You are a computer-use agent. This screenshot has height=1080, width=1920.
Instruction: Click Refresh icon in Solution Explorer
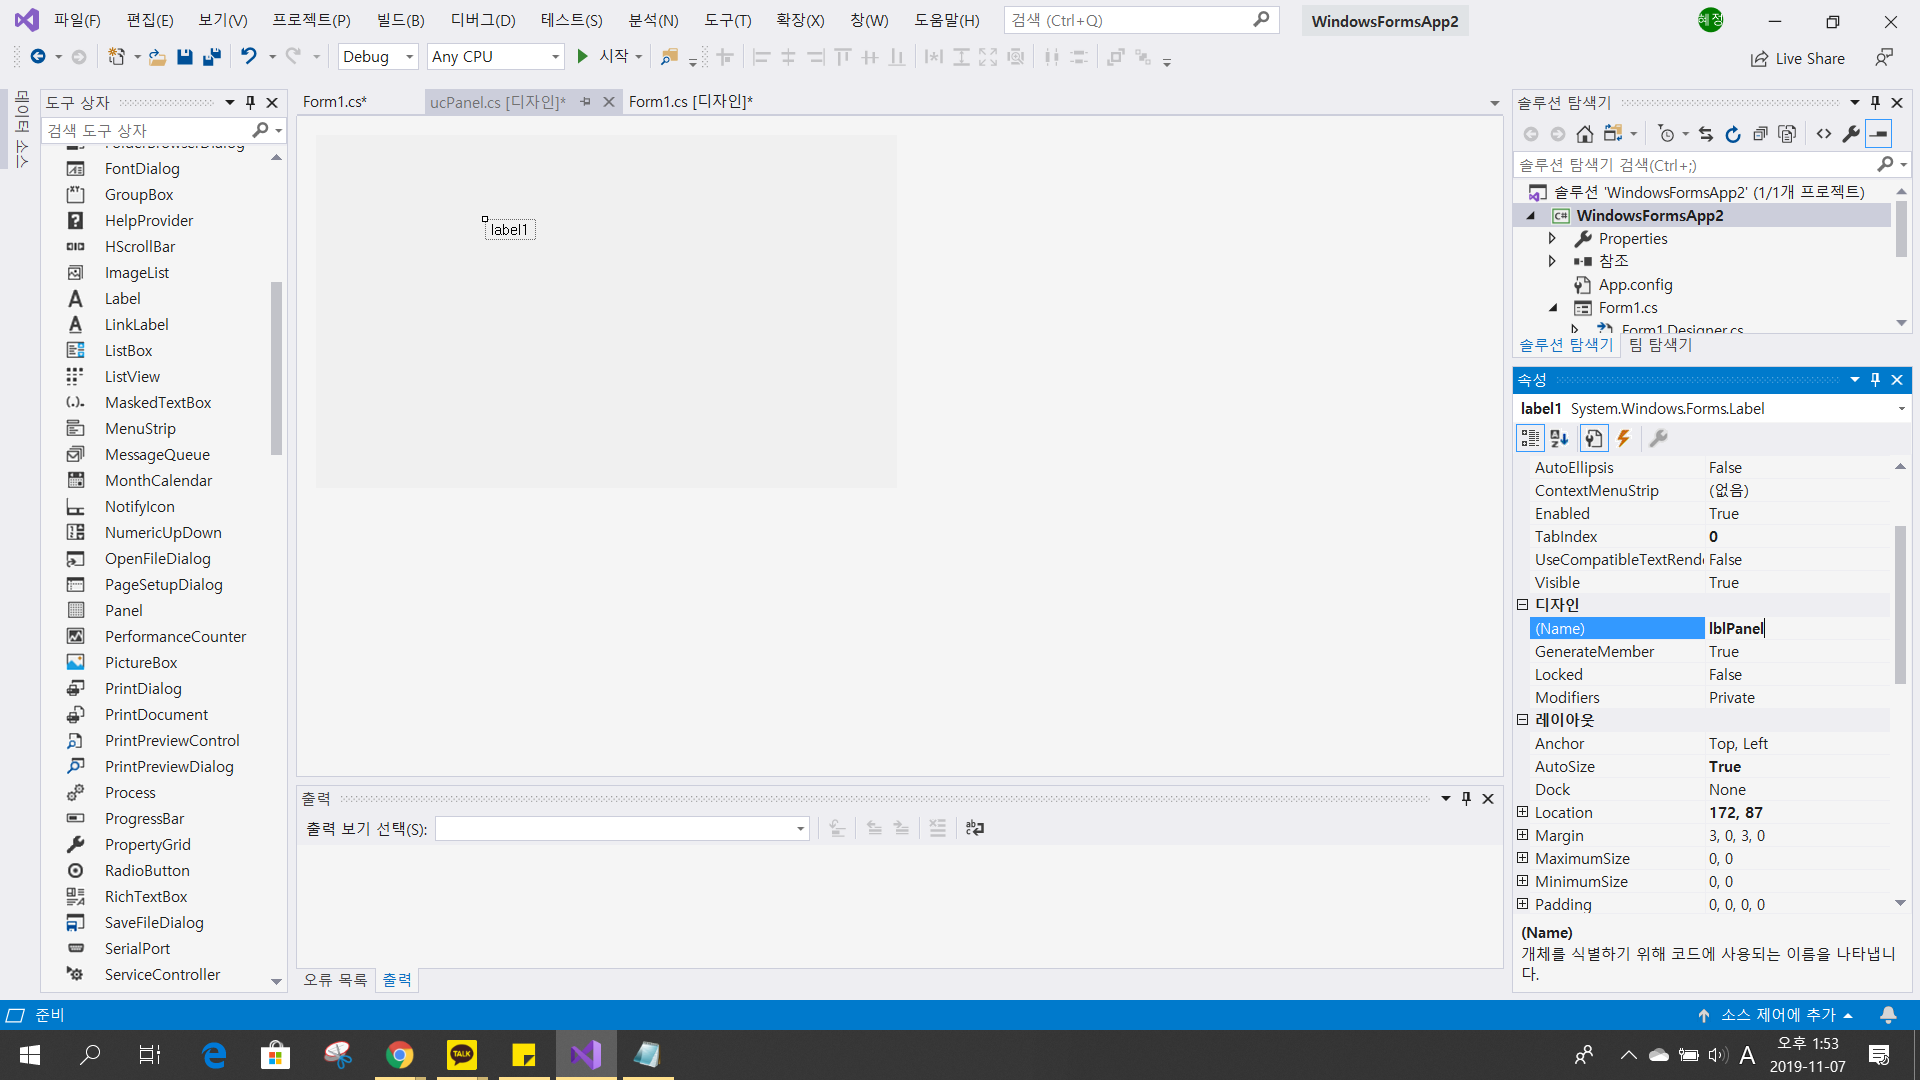click(x=1733, y=134)
